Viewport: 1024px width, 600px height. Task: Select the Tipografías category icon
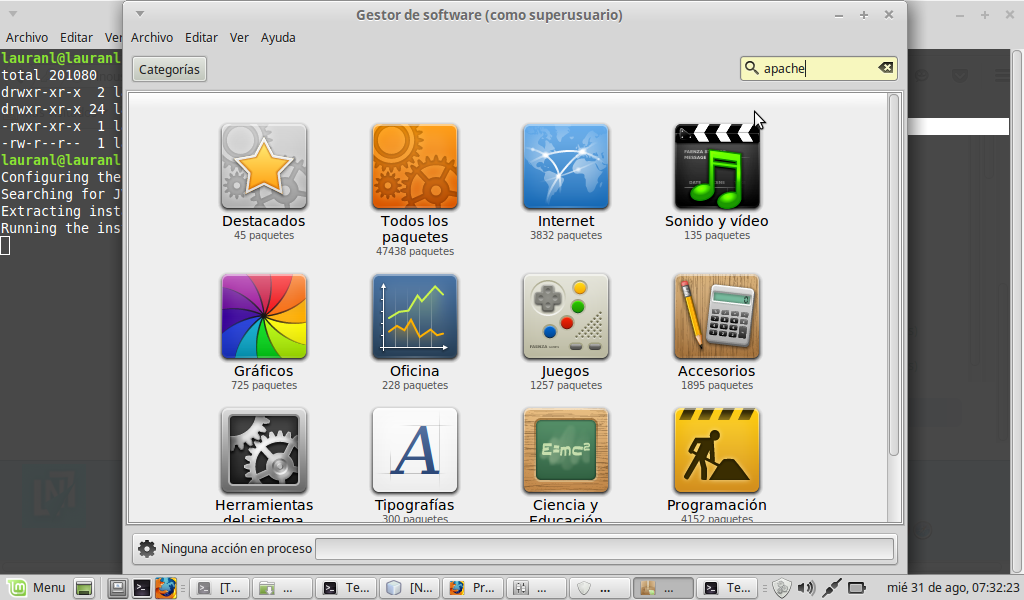point(415,450)
